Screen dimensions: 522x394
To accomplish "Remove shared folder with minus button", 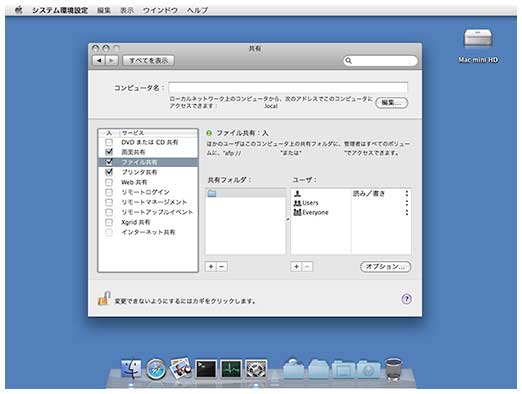I will pos(222,266).
